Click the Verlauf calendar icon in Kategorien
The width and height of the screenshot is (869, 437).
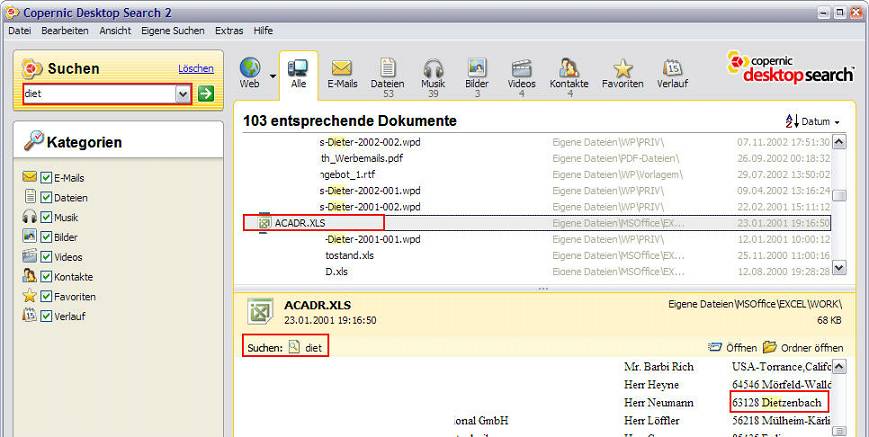(x=29, y=315)
